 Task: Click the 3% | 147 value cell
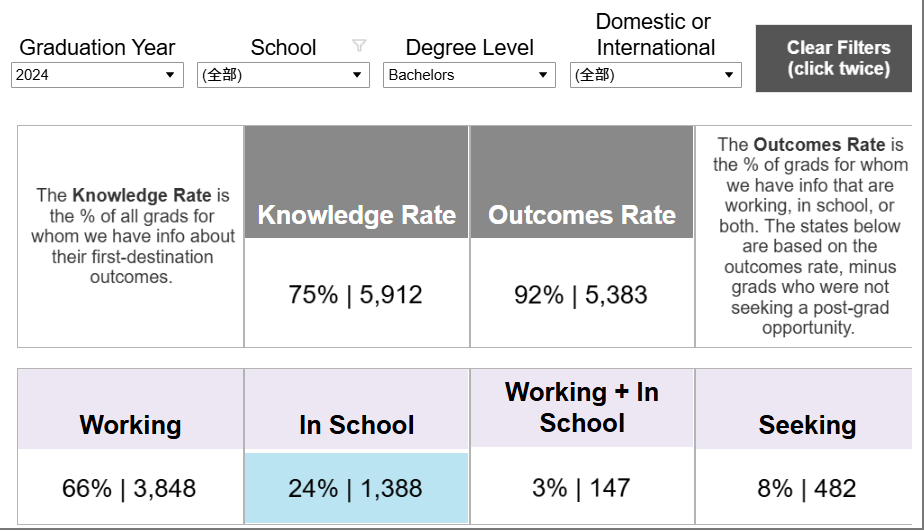tap(582, 486)
